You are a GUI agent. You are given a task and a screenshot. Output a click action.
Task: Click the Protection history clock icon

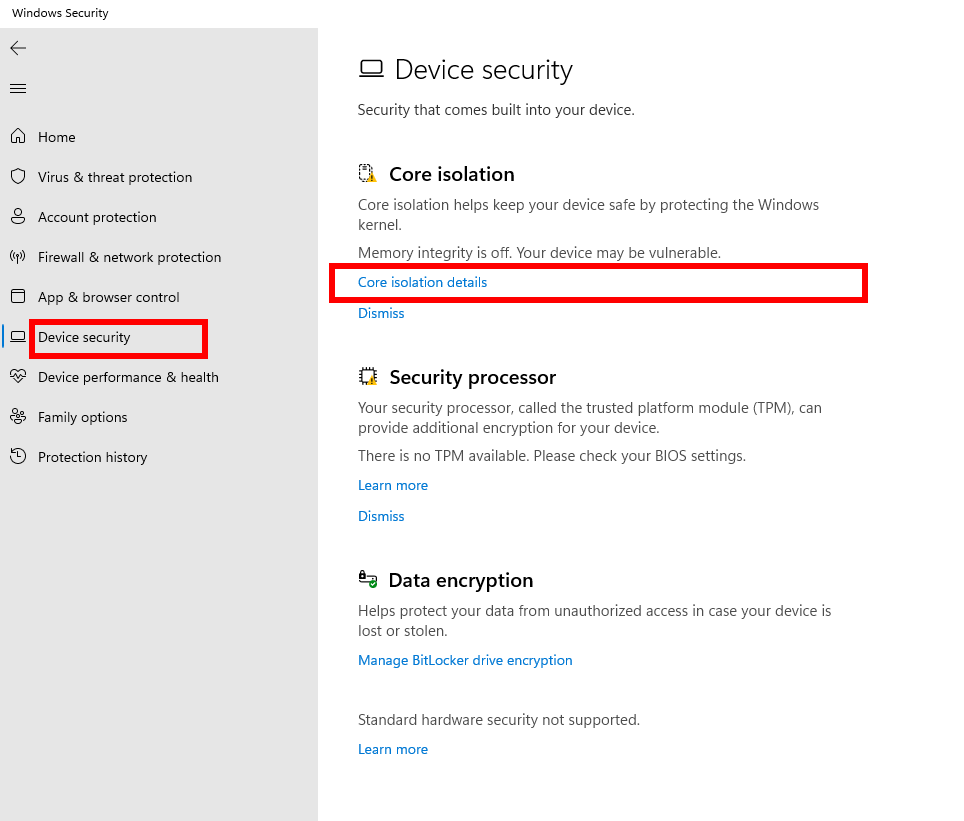(x=18, y=457)
